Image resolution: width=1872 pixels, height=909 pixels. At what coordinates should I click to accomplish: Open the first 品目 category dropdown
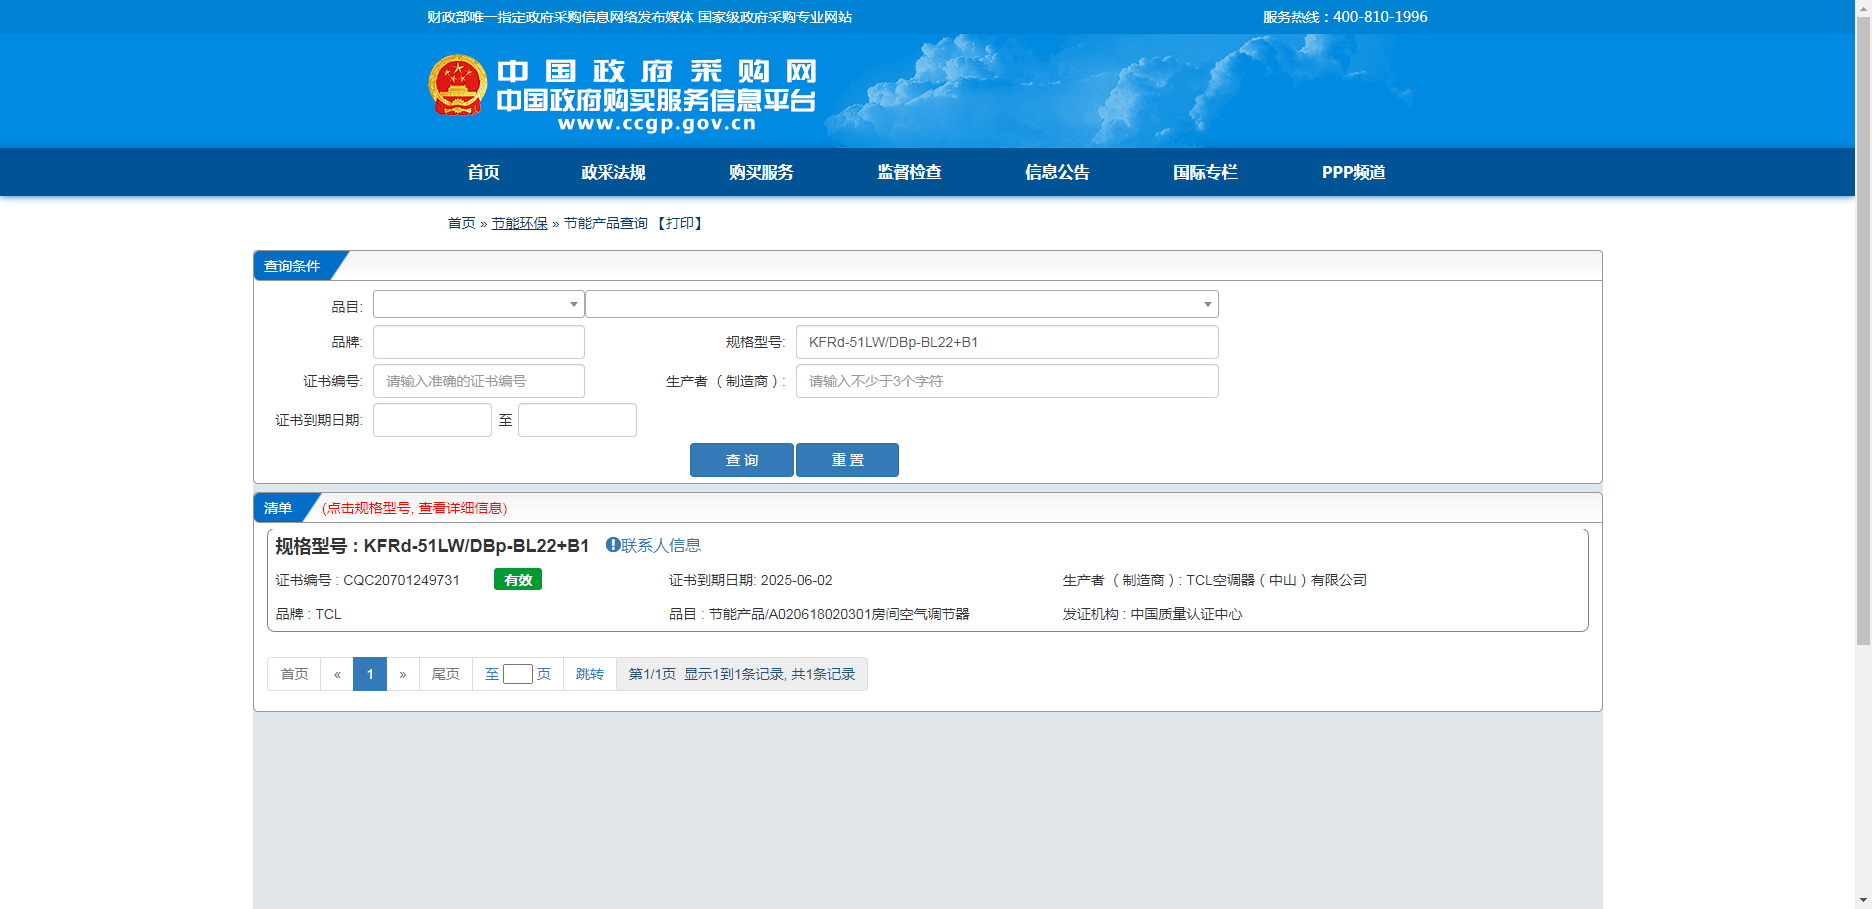[x=478, y=304]
